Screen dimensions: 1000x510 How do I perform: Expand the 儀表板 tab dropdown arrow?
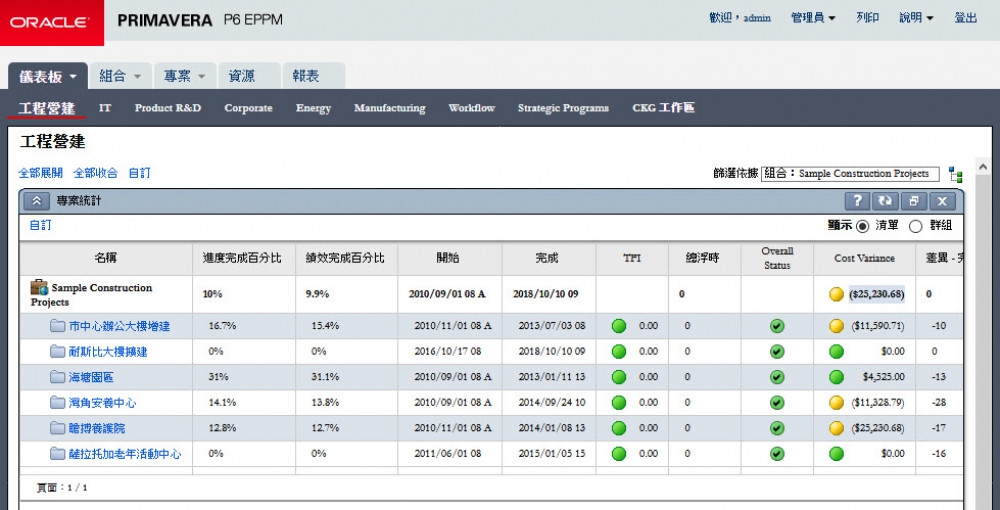(x=73, y=76)
